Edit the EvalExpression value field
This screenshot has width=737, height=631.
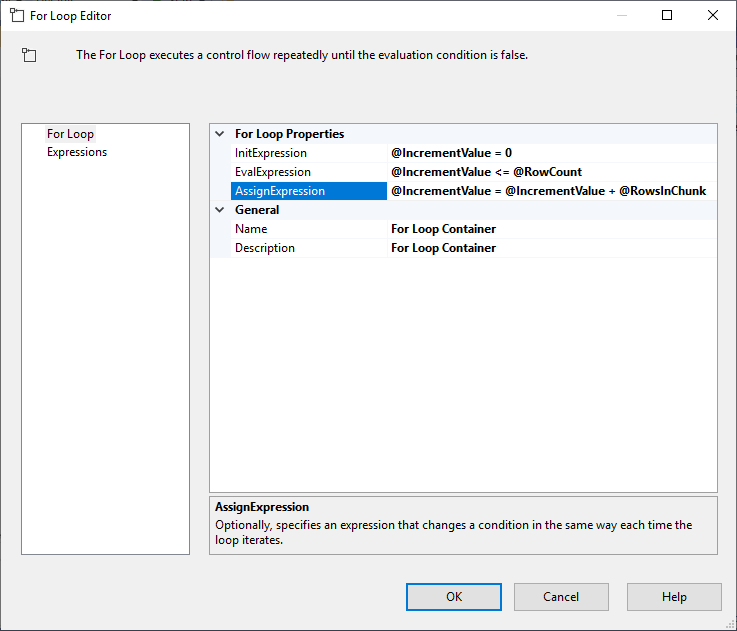click(550, 172)
